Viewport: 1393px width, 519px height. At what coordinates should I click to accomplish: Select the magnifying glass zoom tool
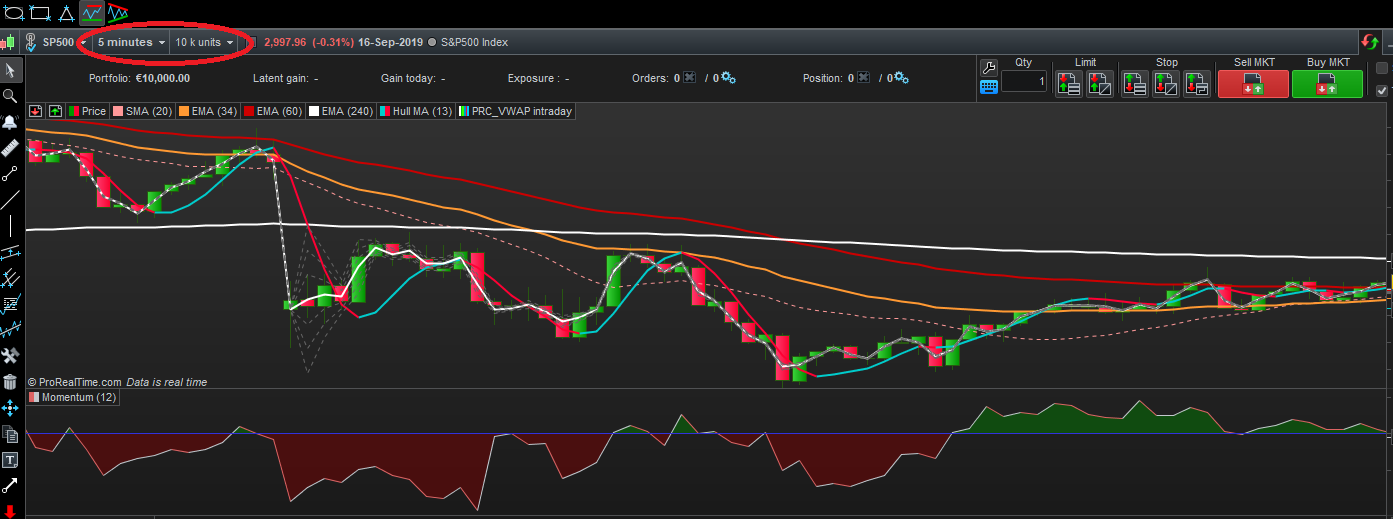point(10,96)
